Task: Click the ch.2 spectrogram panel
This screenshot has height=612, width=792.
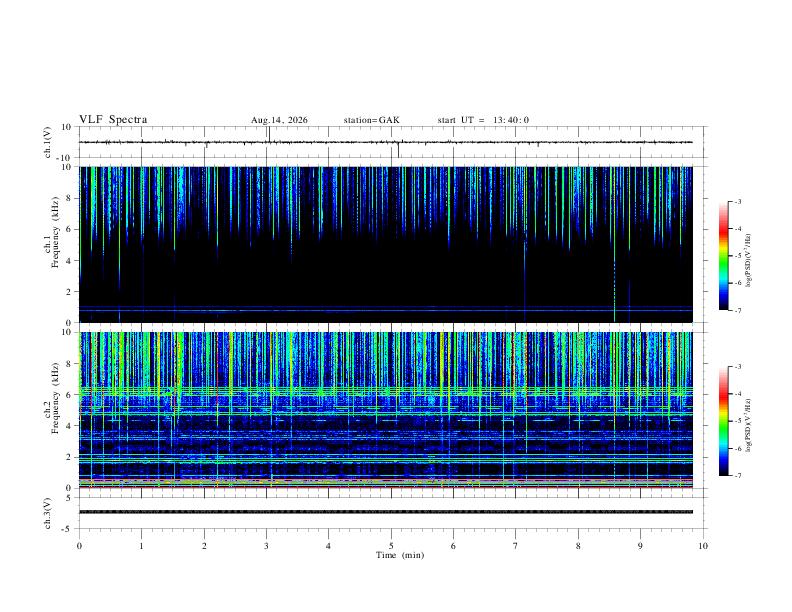Action: tap(386, 410)
